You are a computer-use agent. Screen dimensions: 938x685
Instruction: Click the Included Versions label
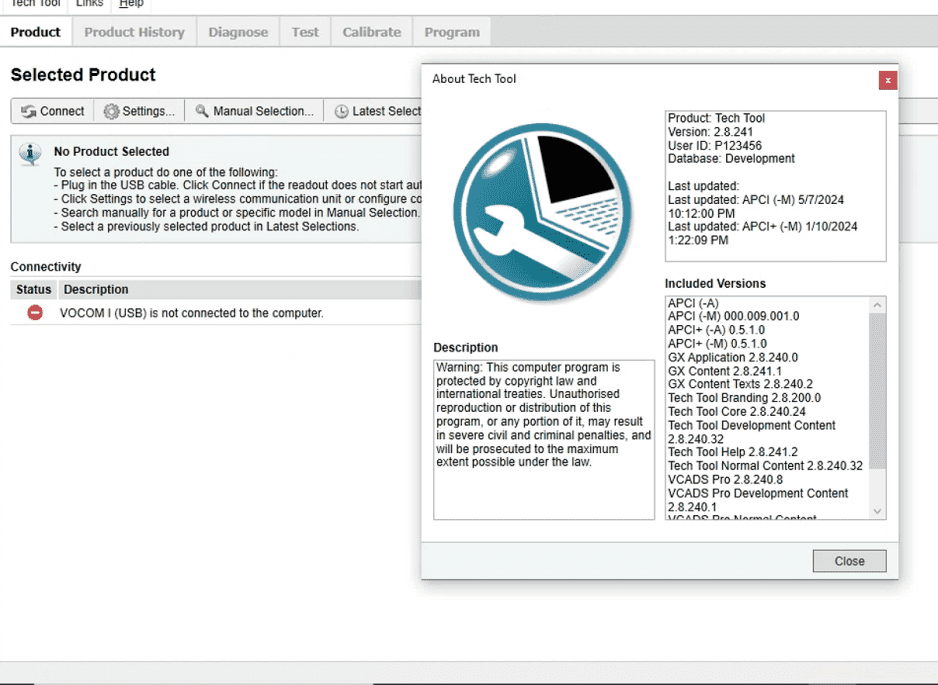pyautogui.click(x=715, y=284)
